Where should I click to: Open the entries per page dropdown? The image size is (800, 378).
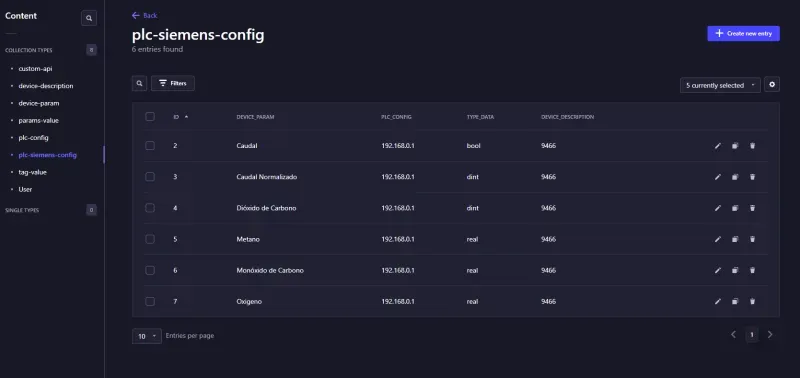pyautogui.click(x=147, y=336)
